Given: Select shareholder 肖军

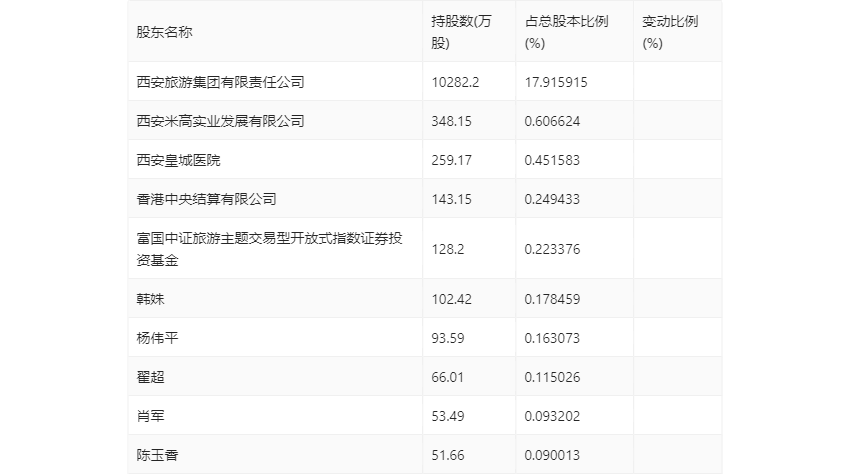Looking at the screenshot, I should (x=150, y=416).
